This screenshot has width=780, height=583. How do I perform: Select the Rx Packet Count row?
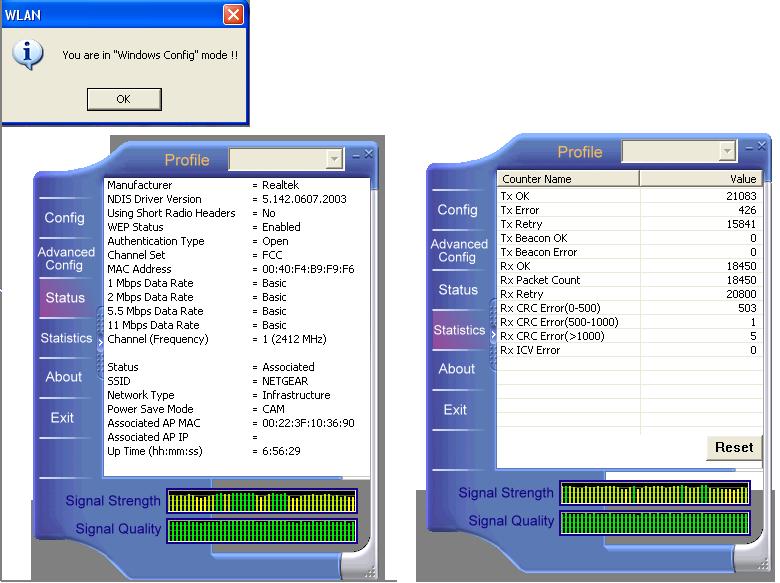[x=629, y=280]
